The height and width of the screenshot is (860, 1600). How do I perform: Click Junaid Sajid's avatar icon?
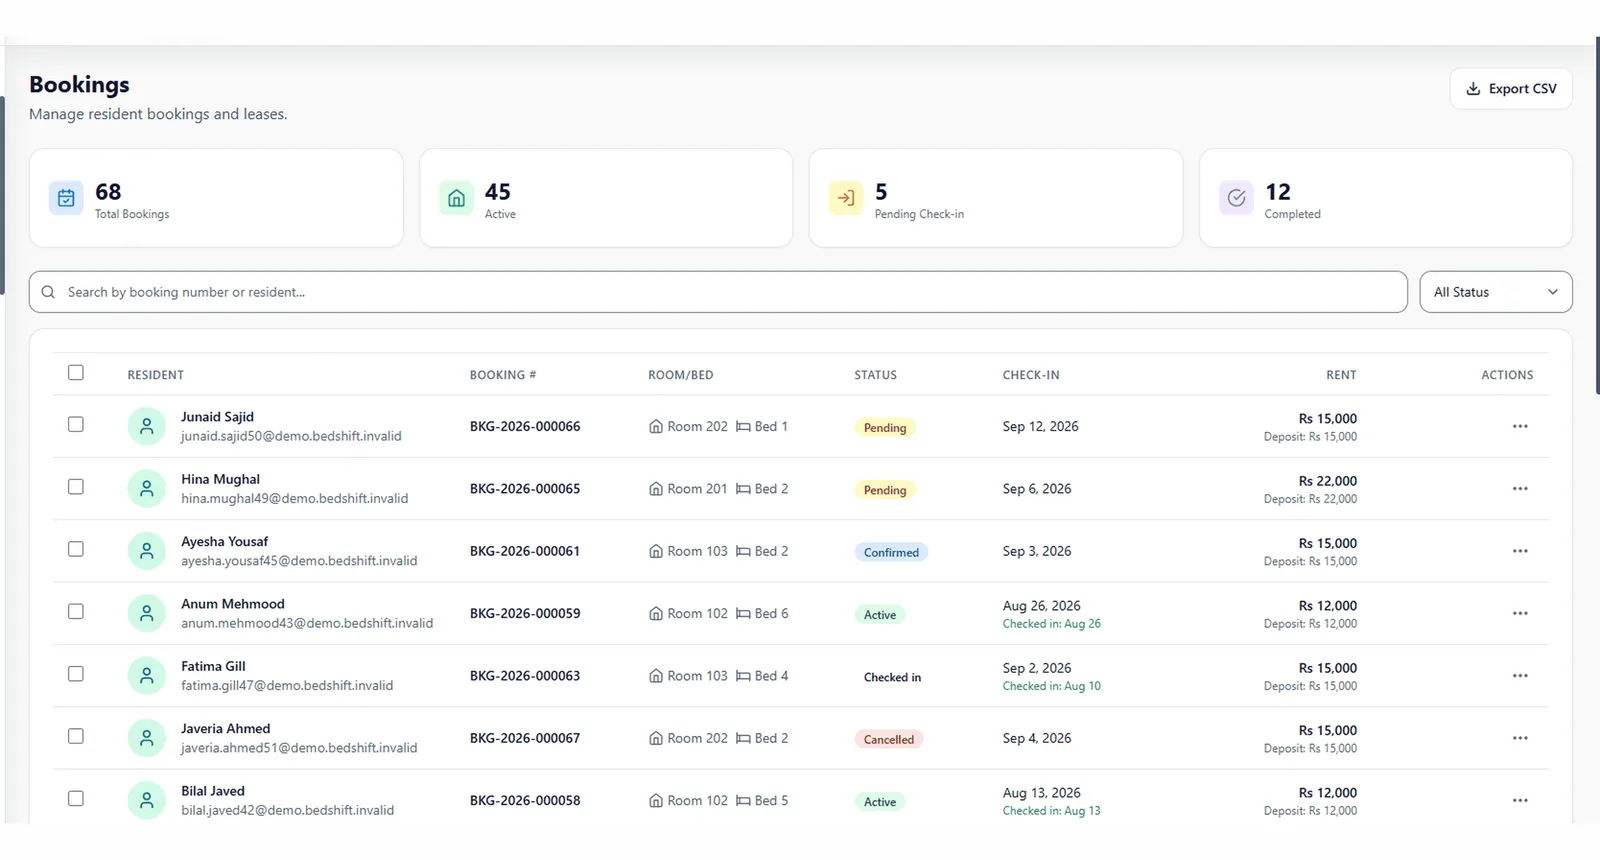[x=147, y=426]
